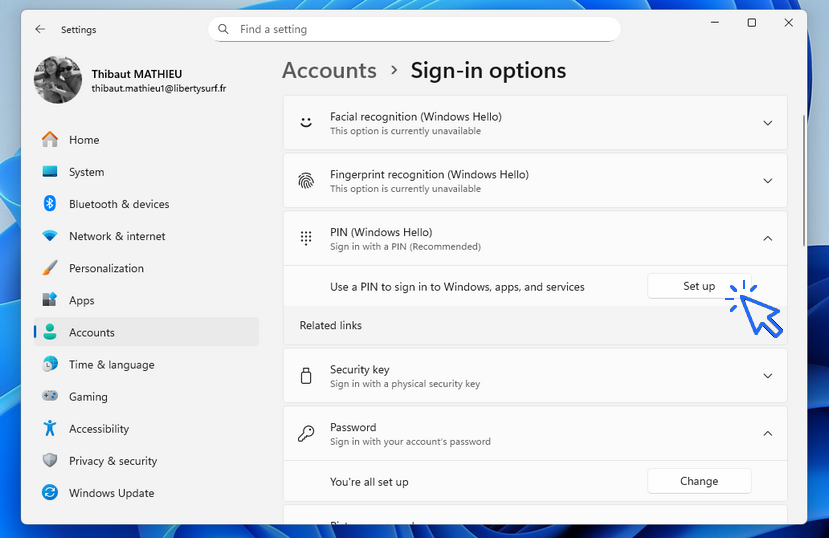Click the search magnifier icon
This screenshot has width=829, height=538.
(223, 29)
